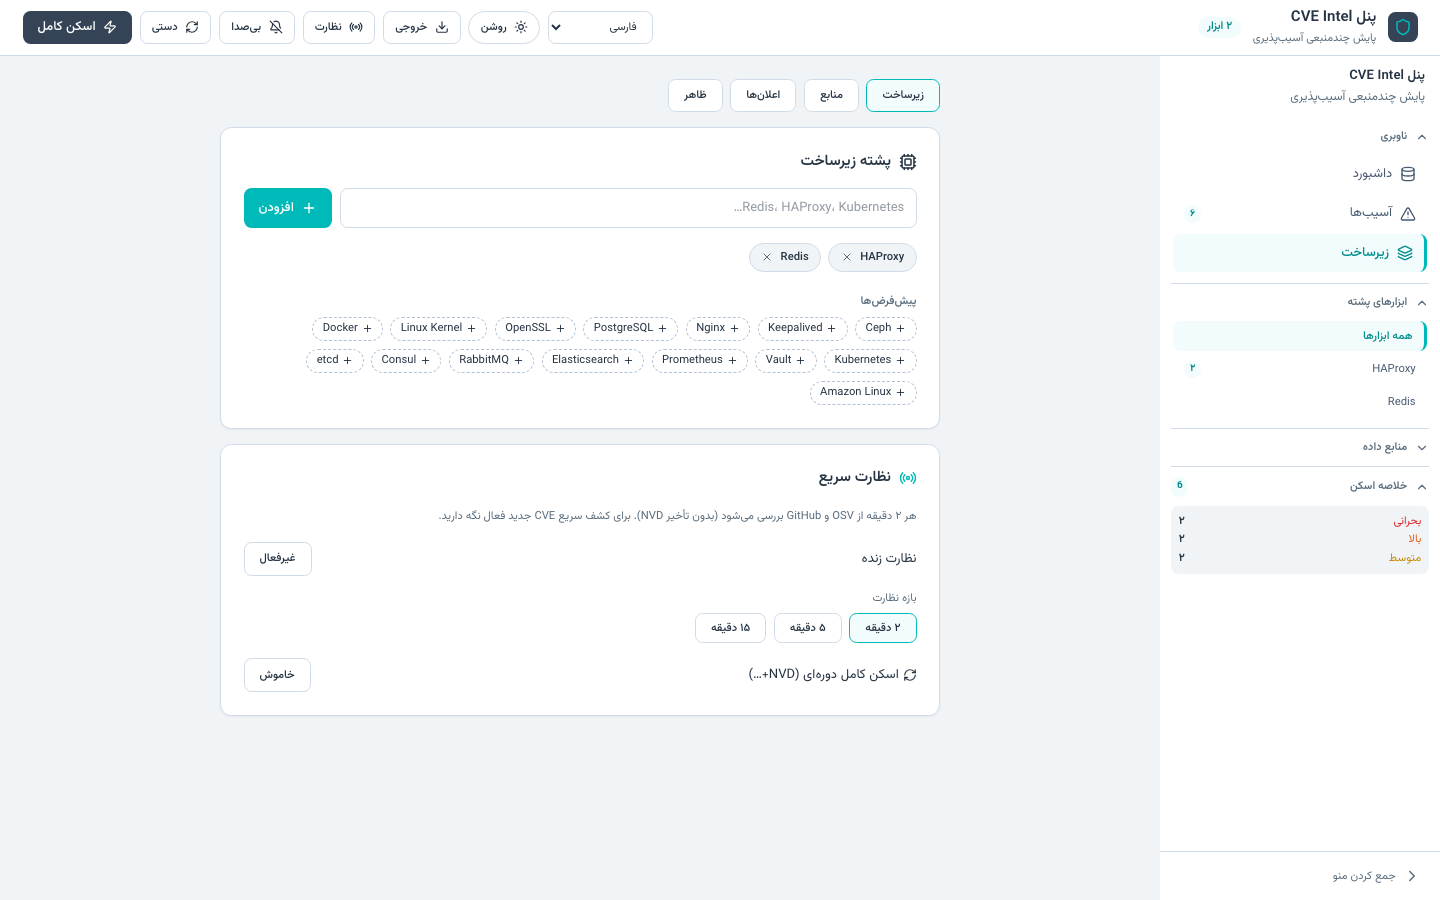Image resolution: width=1440 pixels, height=900 pixels.
Task: Click the chip icon beside پشته زیرساخت
Action: click(x=908, y=161)
